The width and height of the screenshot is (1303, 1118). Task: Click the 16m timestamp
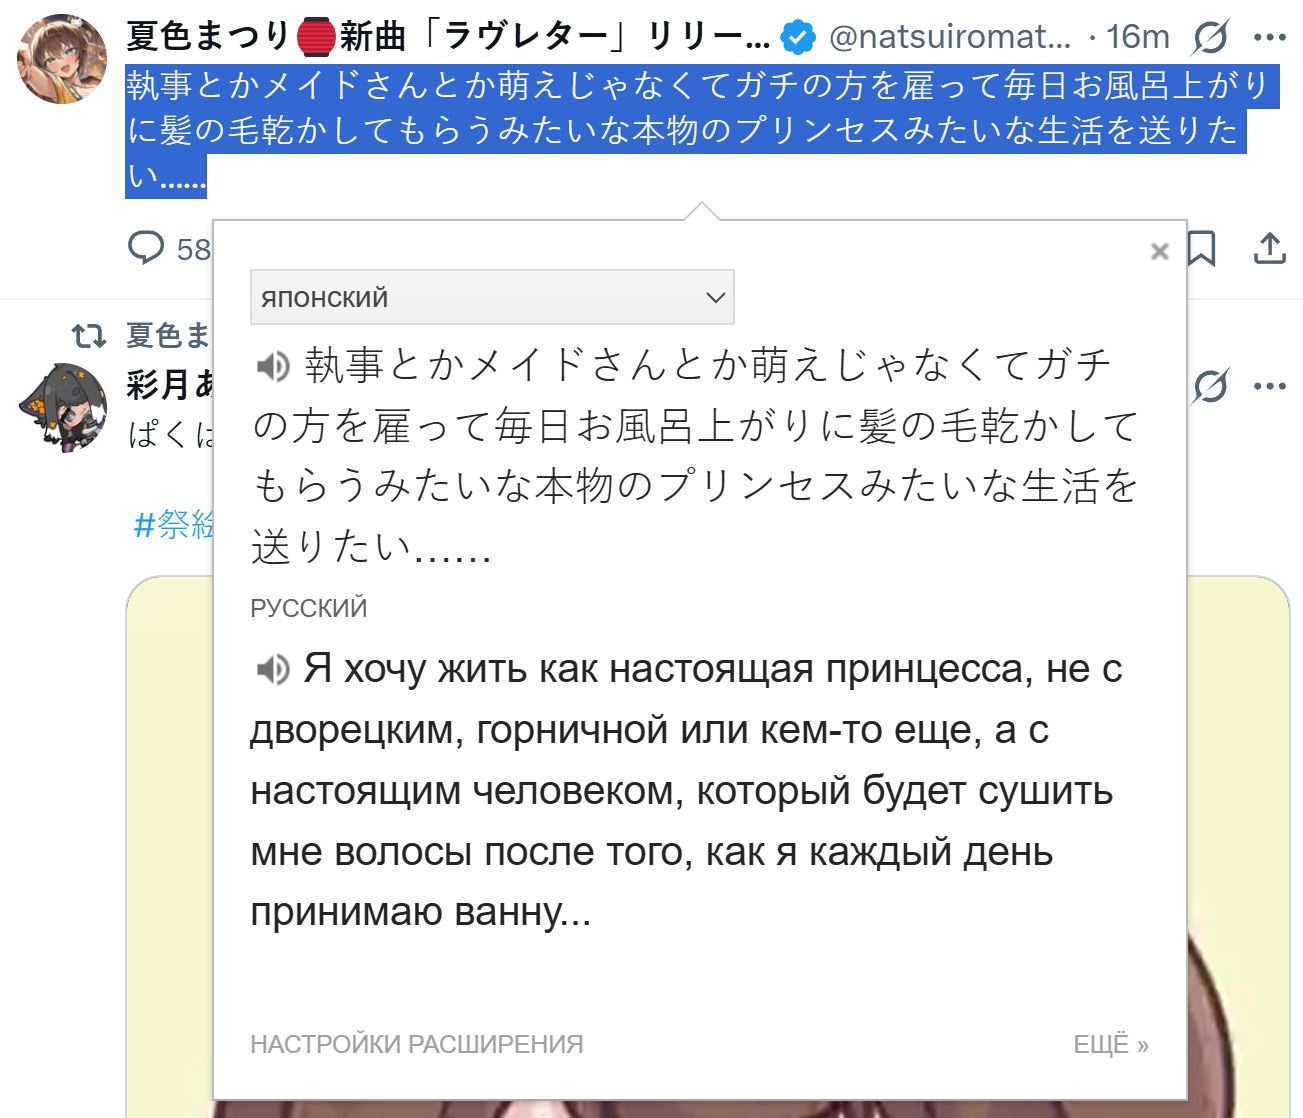(x=1138, y=37)
